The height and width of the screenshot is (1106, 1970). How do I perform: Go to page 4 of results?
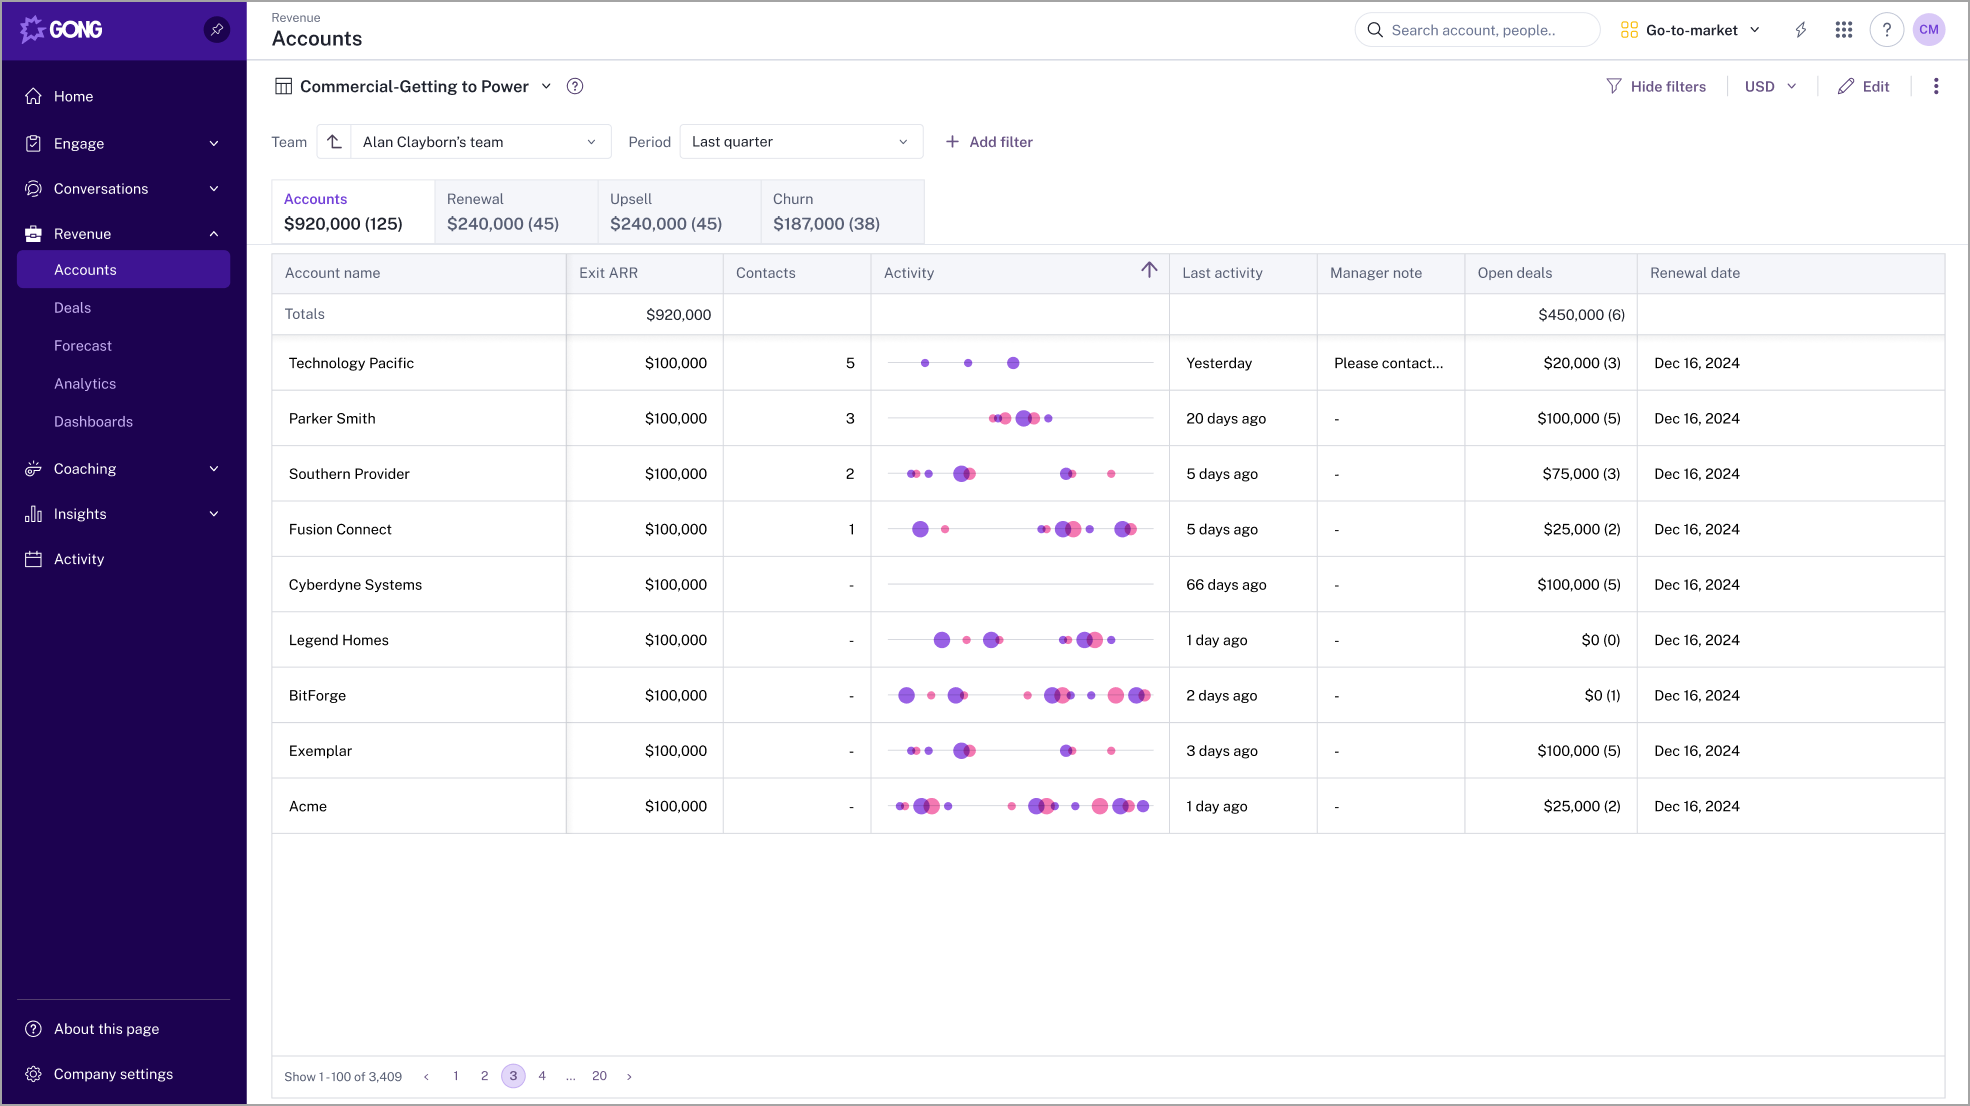tap(542, 1076)
